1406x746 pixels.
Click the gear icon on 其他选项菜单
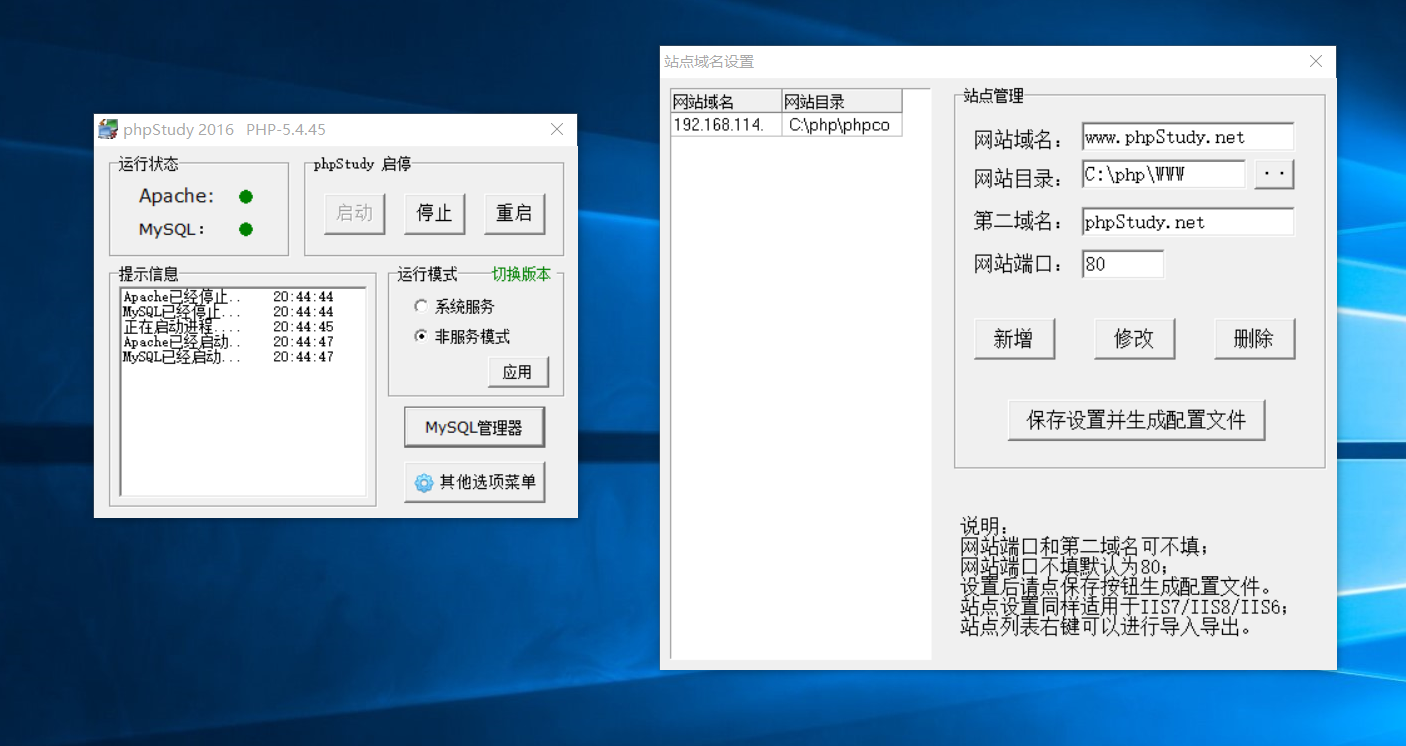pyautogui.click(x=424, y=483)
